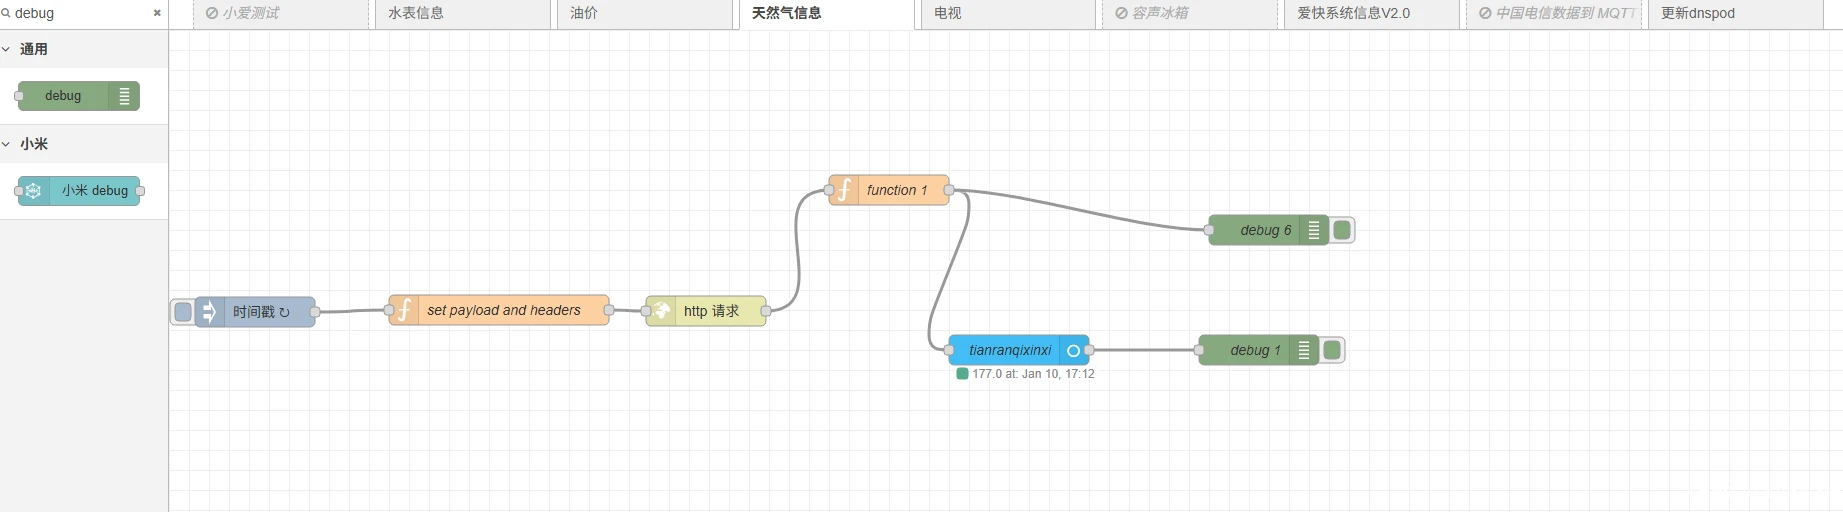The width and height of the screenshot is (1843, 512).
Task: Clear the debug palette search filter
Action: click(157, 13)
